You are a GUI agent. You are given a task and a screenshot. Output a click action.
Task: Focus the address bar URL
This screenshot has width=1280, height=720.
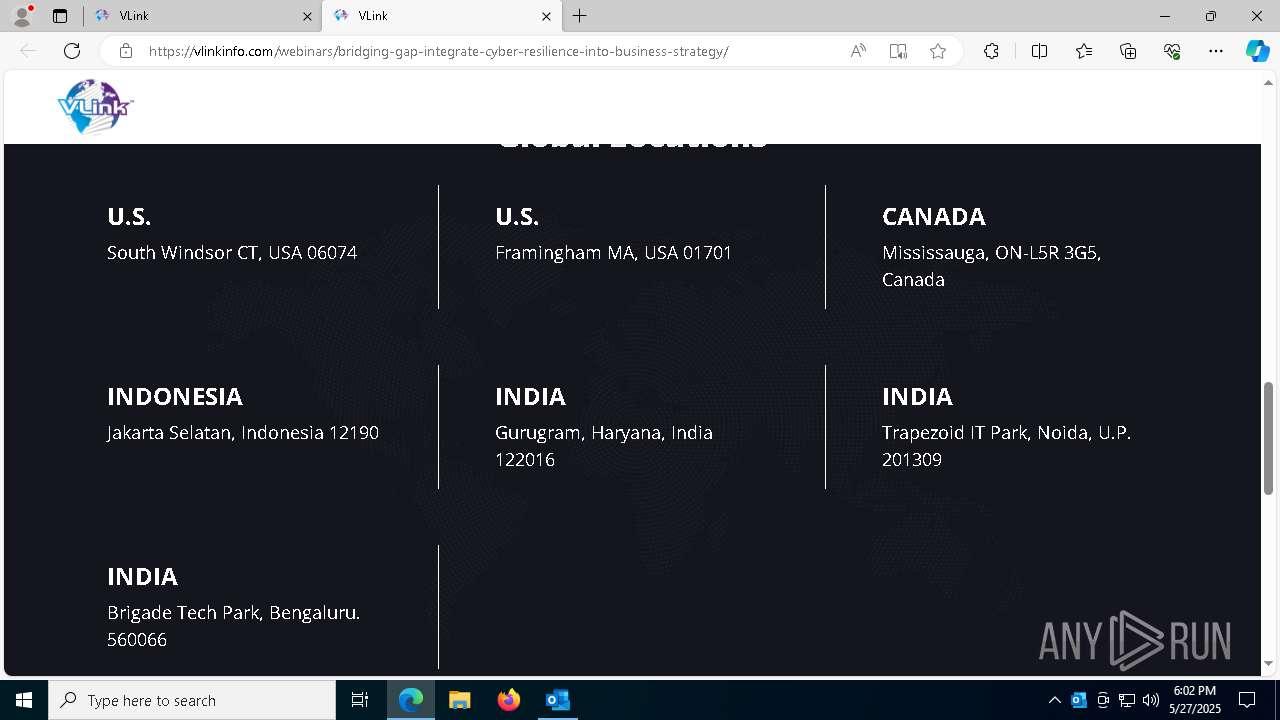point(438,51)
